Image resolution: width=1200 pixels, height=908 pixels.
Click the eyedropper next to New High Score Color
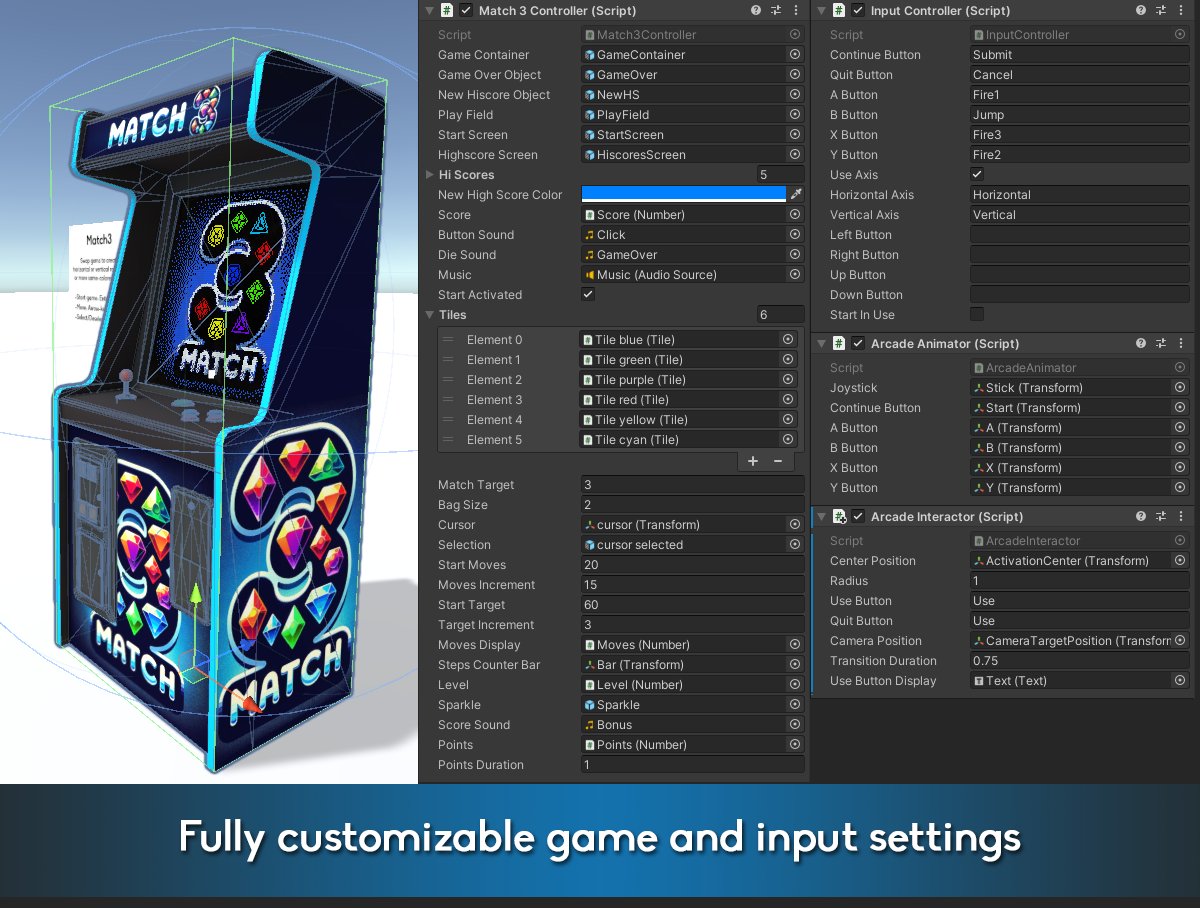point(793,194)
